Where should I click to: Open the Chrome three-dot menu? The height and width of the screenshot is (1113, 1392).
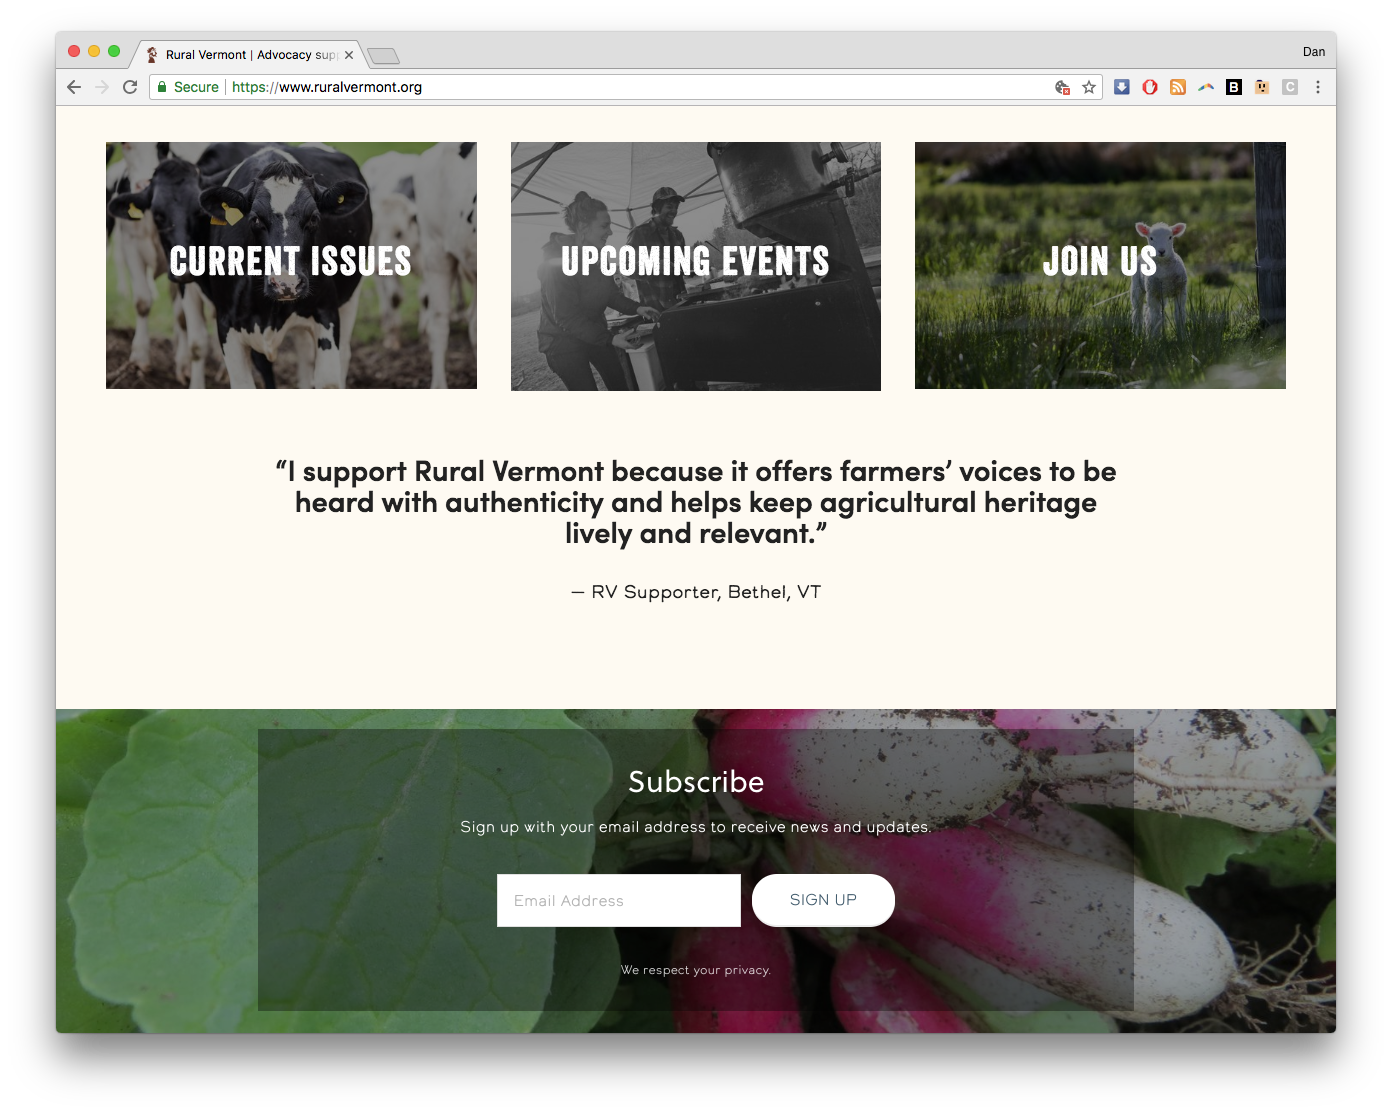1318,87
